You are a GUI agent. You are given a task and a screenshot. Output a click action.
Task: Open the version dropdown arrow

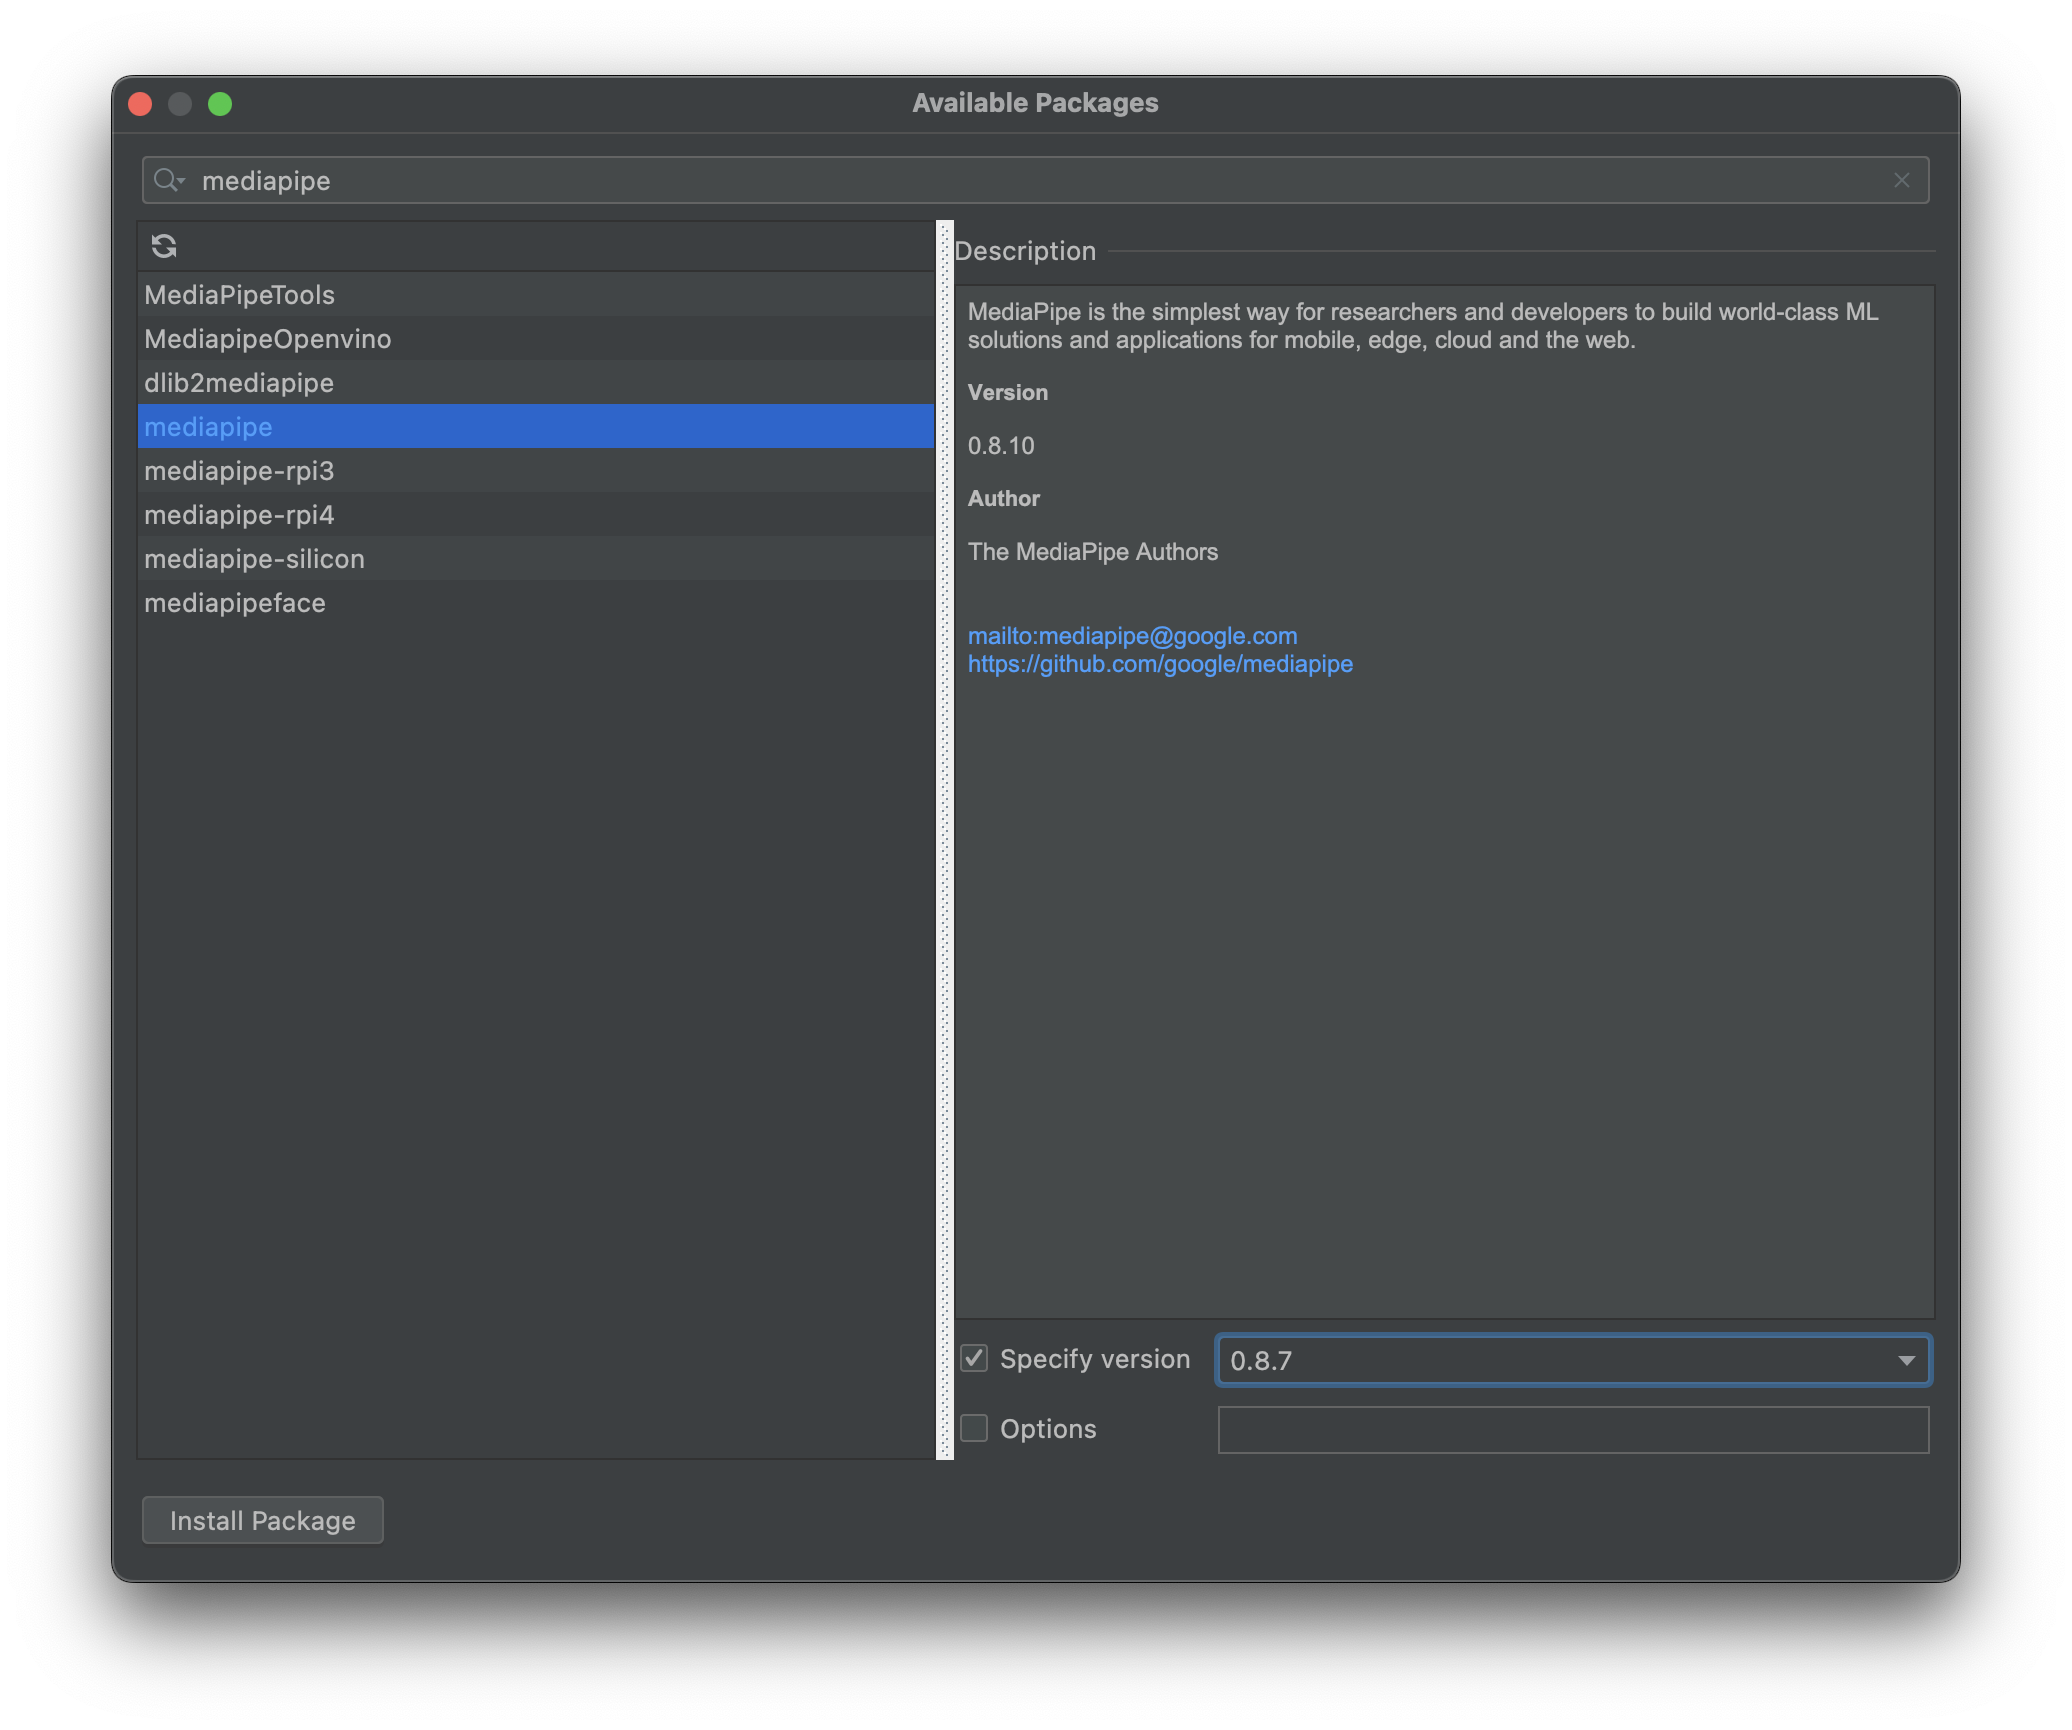coord(1906,1360)
